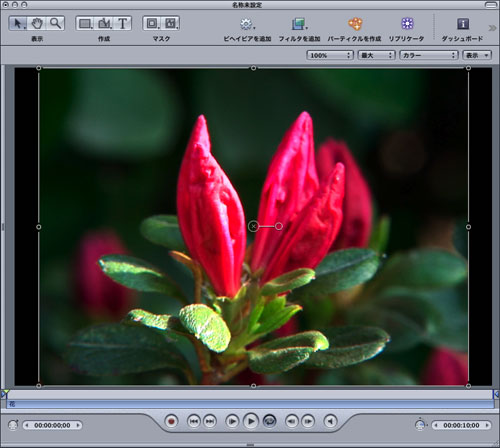Open the 100% zoom level dropdown

pos(330,55)
